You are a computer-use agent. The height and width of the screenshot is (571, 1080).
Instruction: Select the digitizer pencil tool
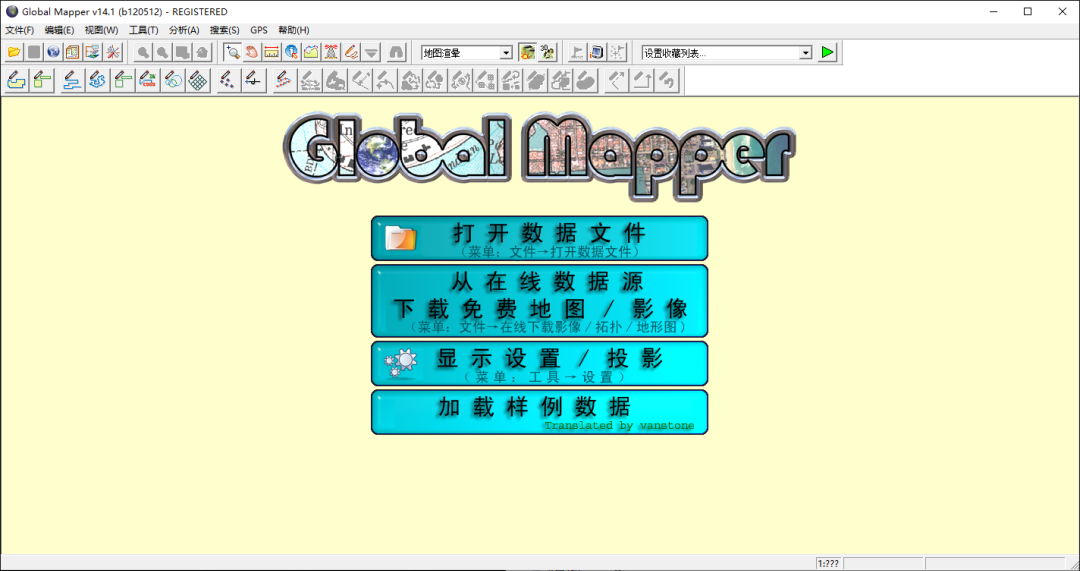click(x=351, y=52)
